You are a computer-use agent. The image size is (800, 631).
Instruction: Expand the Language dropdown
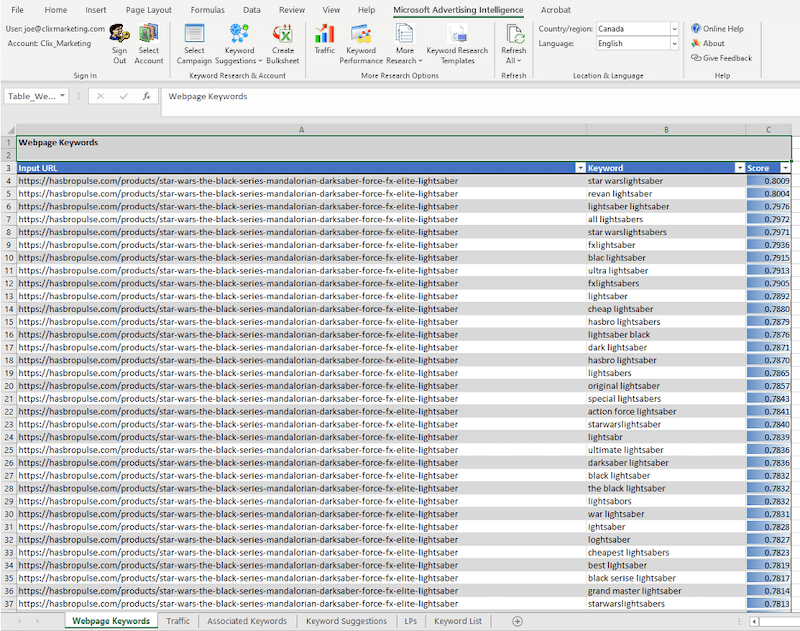click(x=674, y=43)
